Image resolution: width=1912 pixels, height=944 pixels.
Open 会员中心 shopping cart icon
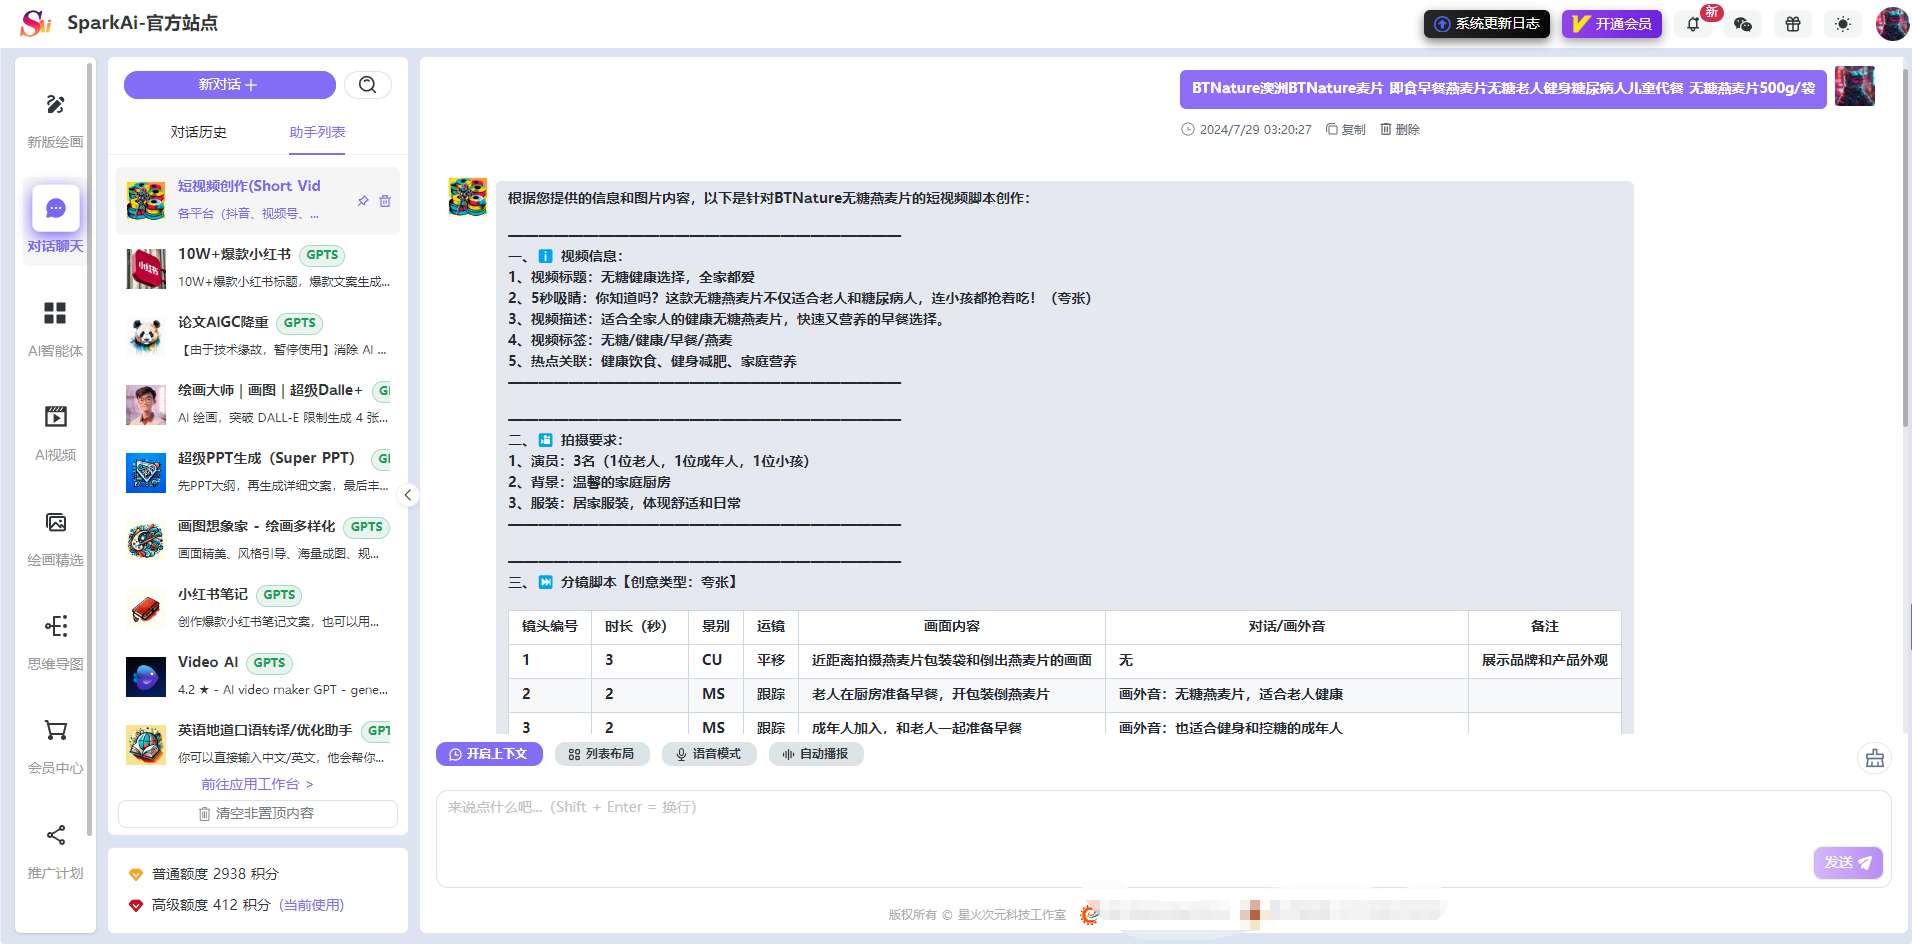55,730
